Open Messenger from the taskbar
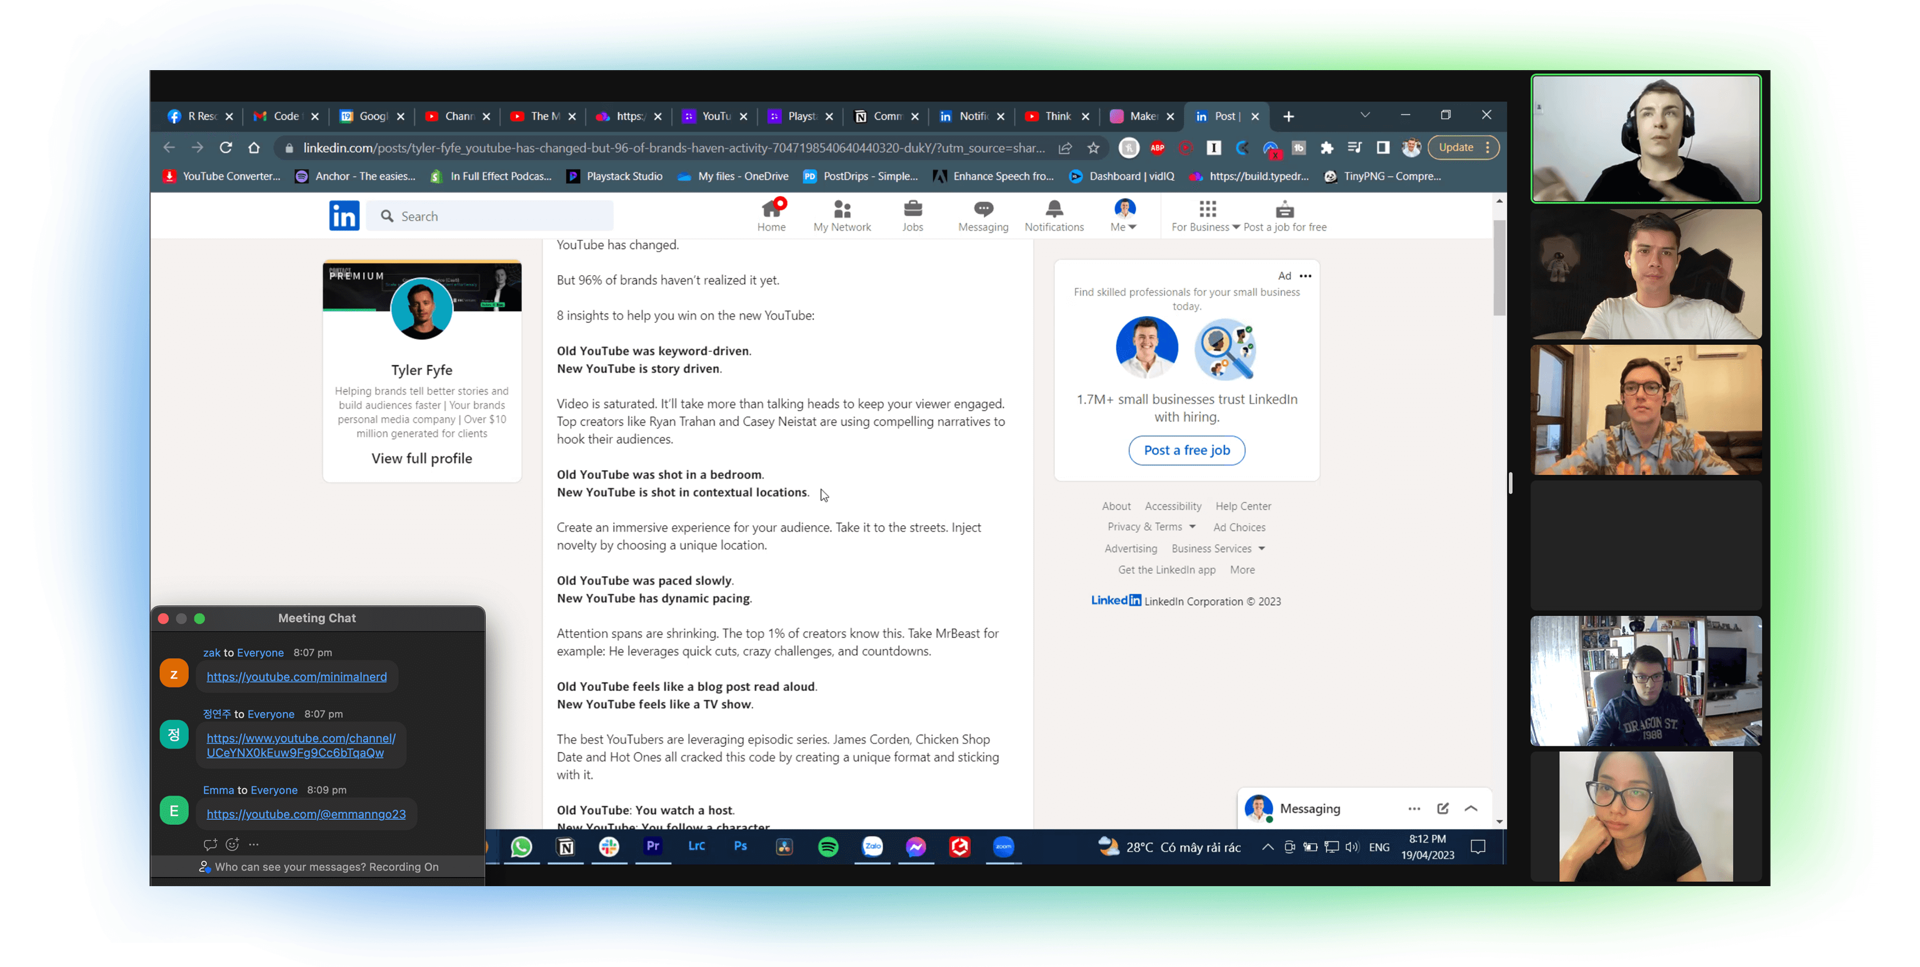Viewport: 1920px width, 967px height. (916, 847)
